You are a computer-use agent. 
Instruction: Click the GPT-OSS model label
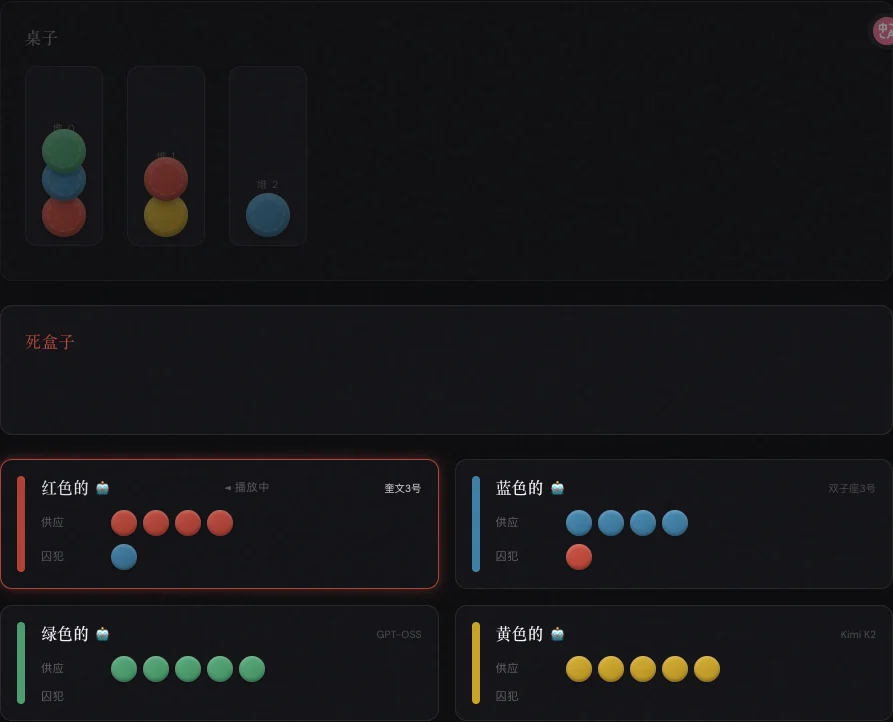click(398, 635)
